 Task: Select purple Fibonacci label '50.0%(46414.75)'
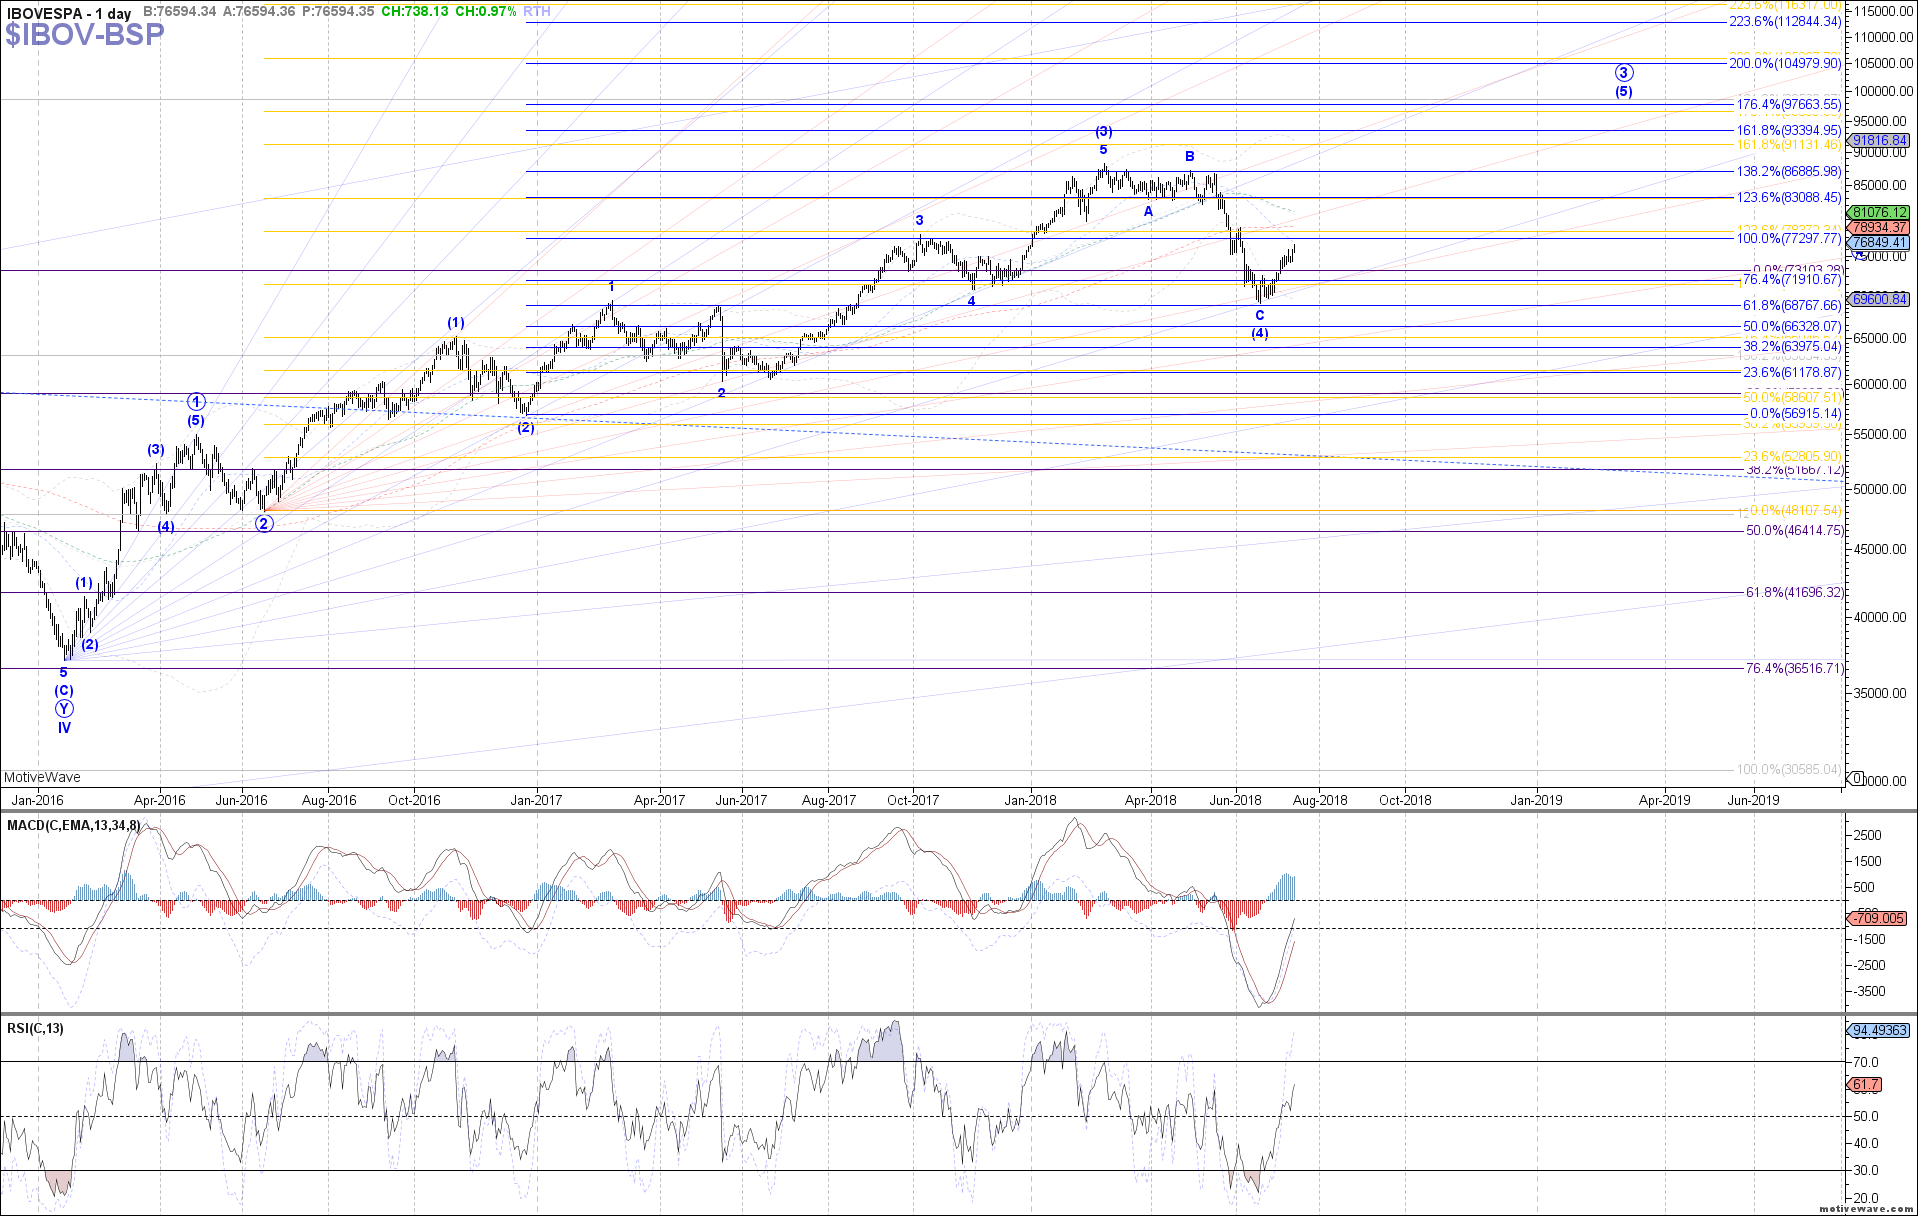click(x=1794, y=531)
